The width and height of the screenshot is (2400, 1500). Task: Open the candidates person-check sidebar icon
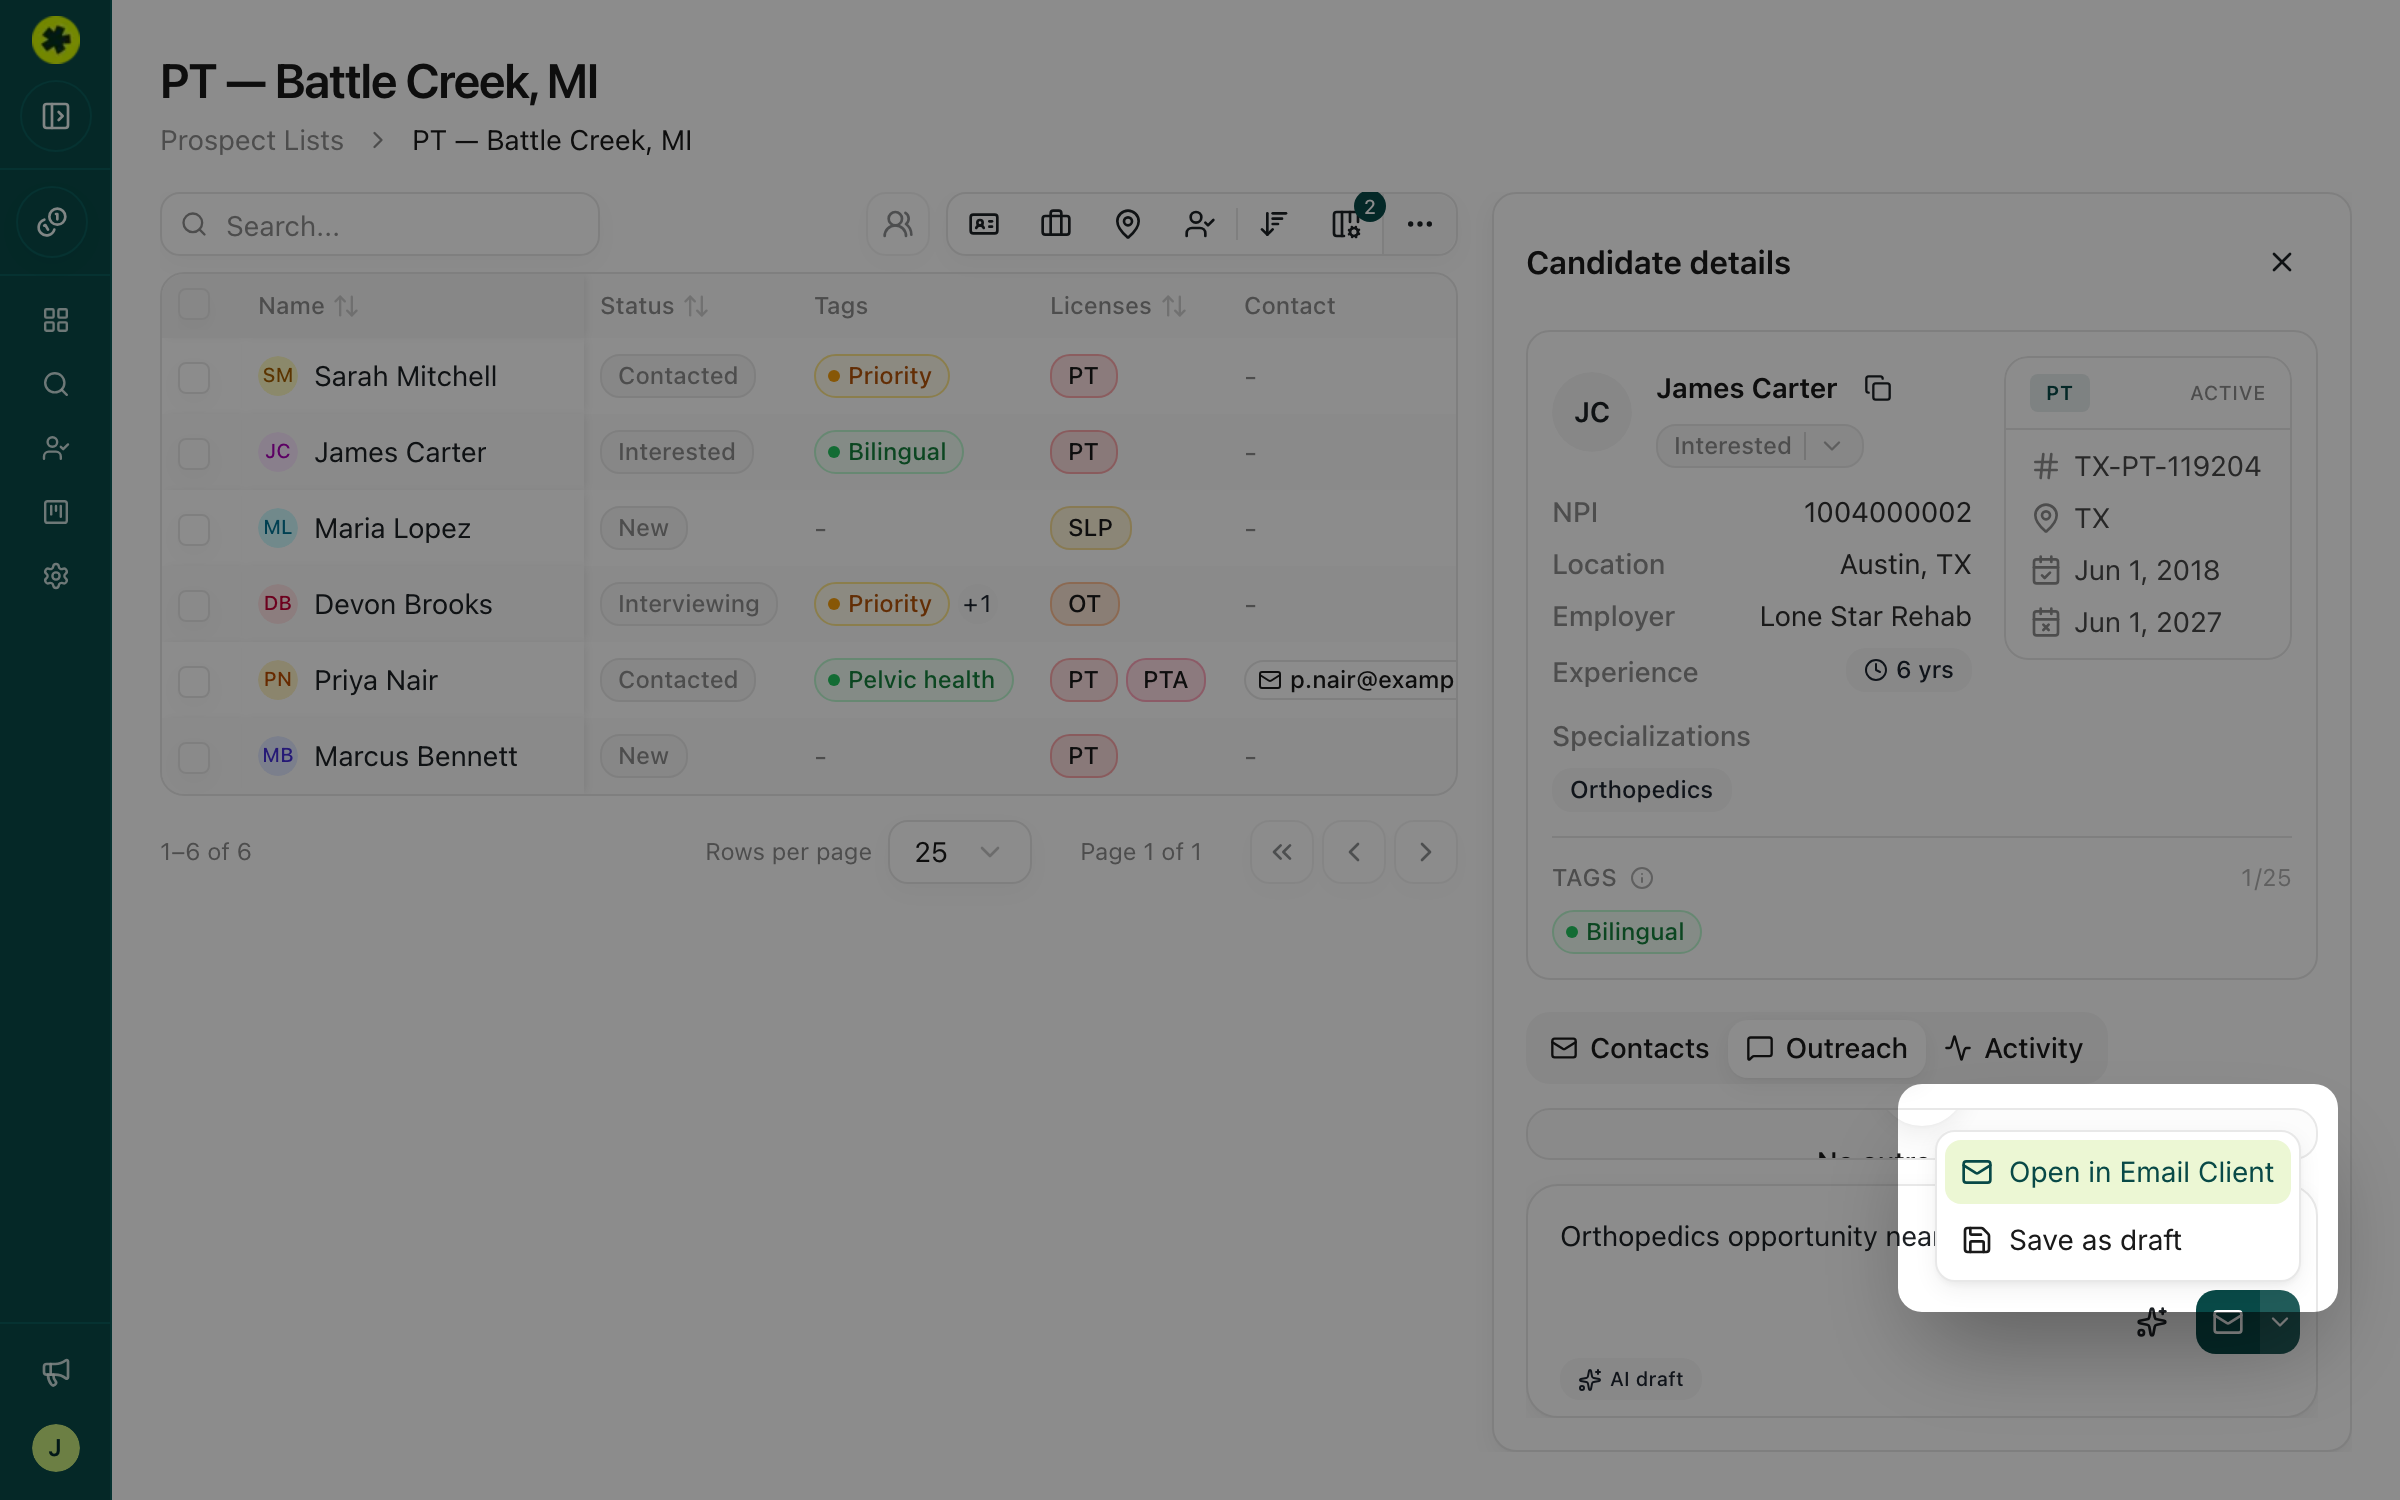pos(56,448)
